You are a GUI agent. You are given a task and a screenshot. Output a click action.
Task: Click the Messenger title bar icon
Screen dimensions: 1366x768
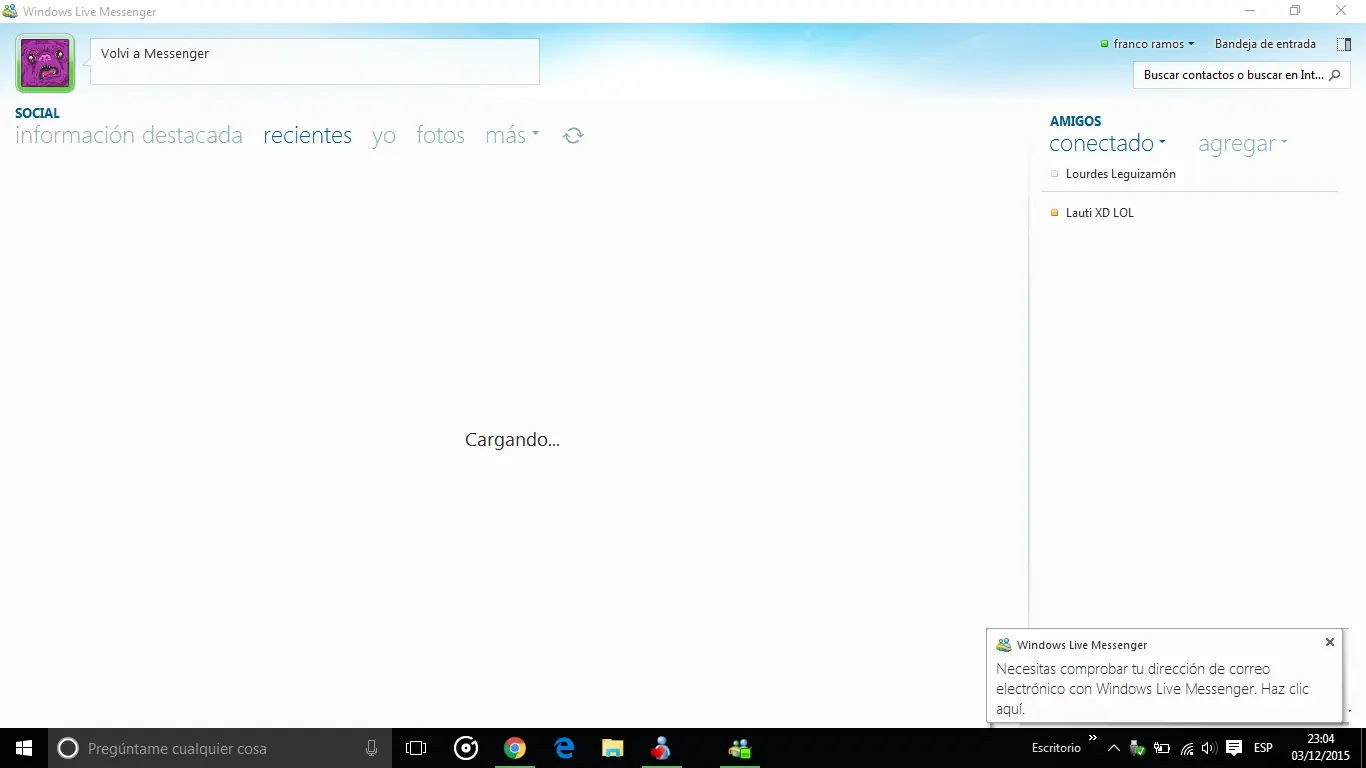point(10,12)
